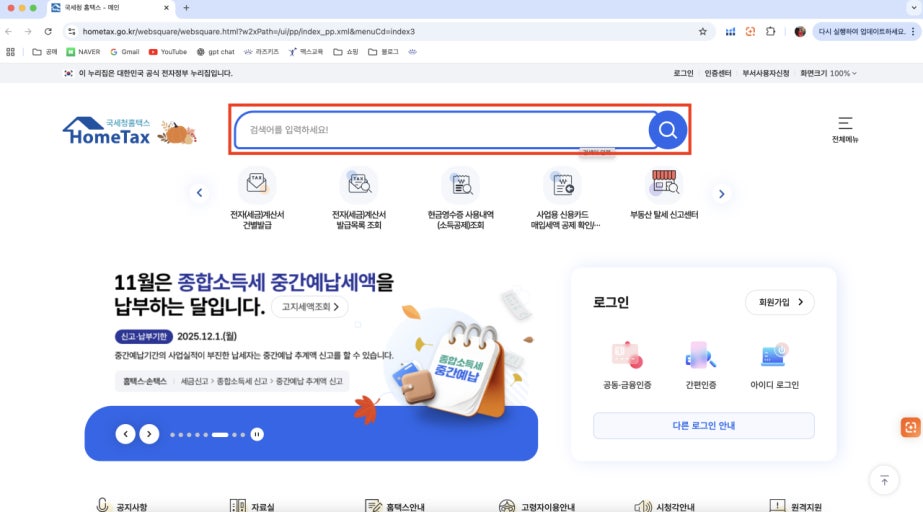The width and height of the screenshot is (923, 512).
Task: Open the browser profile avatar
Action: coord(799,31)
